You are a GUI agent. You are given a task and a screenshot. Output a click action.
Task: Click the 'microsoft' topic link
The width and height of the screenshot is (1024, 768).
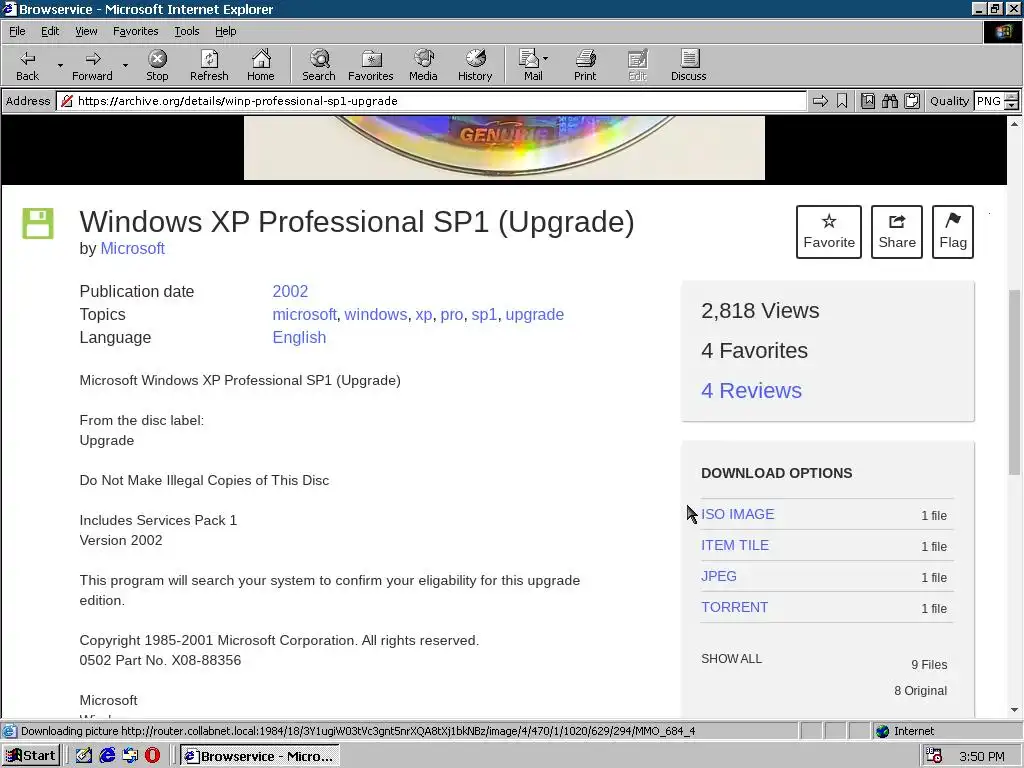click(304, 314)
